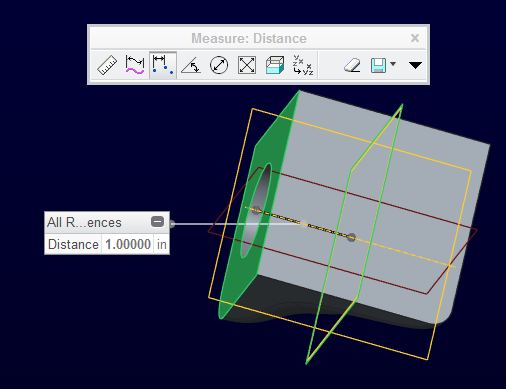Click the All R...ences header label
The height and width of the screenshot is (389, 506).
coord(84,222)
